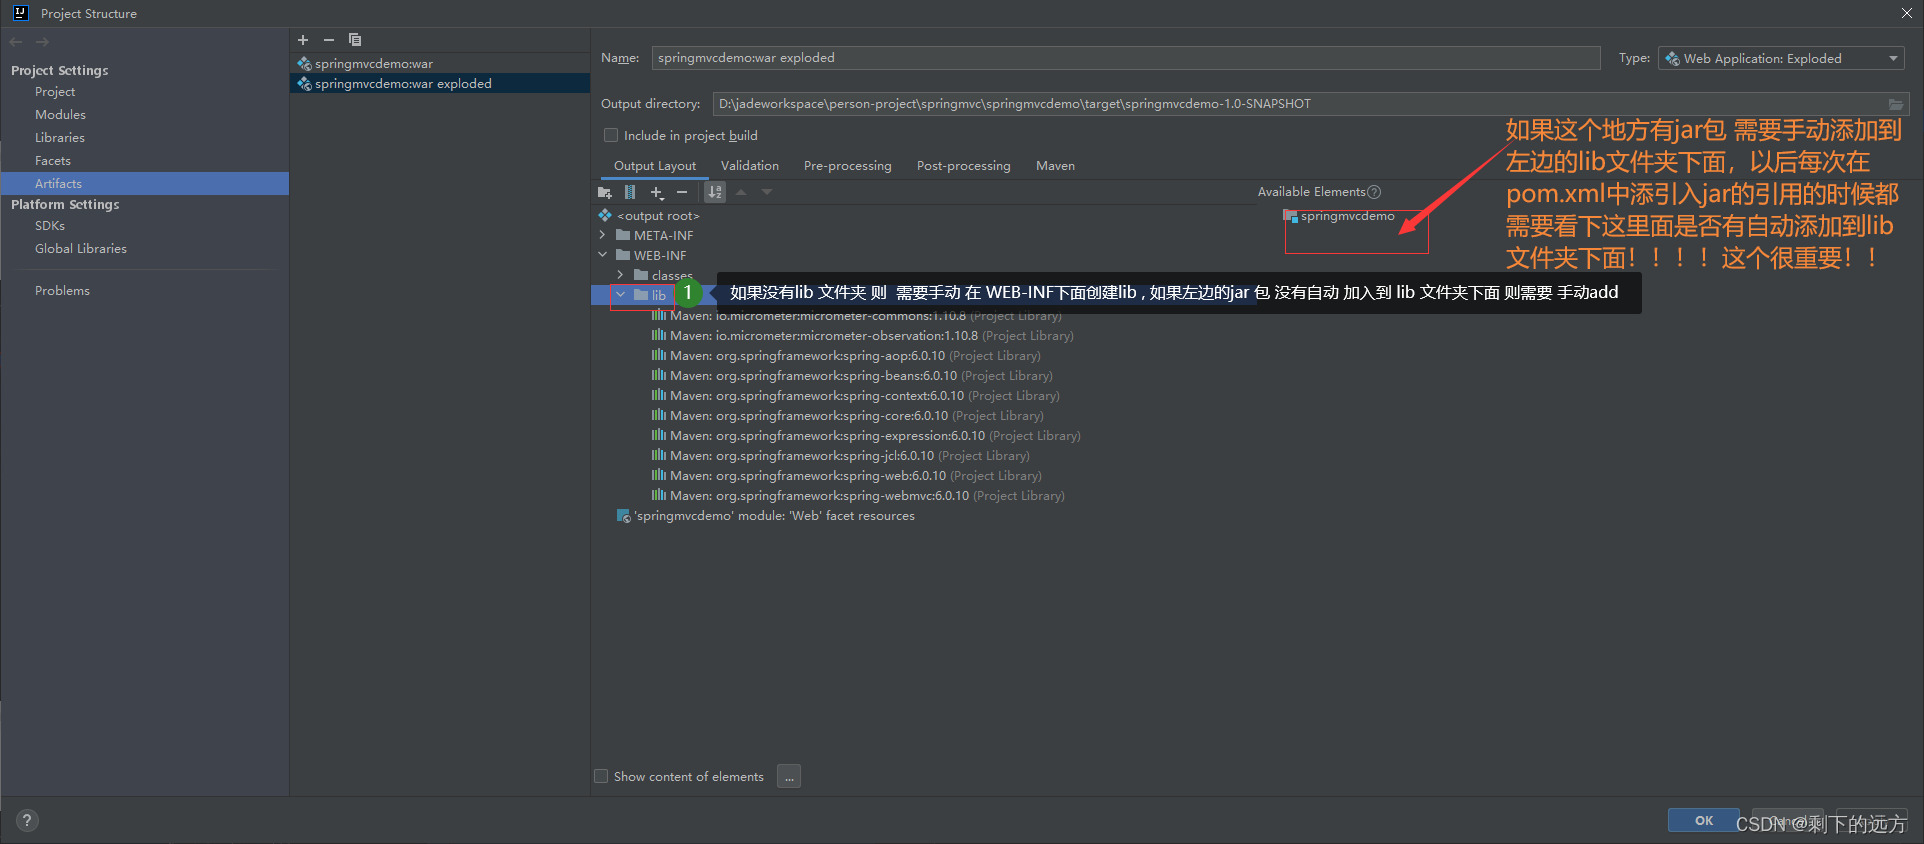This screenshot has width=1924, height=844.
Task: Enable Include in project build
Action: pos(611,135)
